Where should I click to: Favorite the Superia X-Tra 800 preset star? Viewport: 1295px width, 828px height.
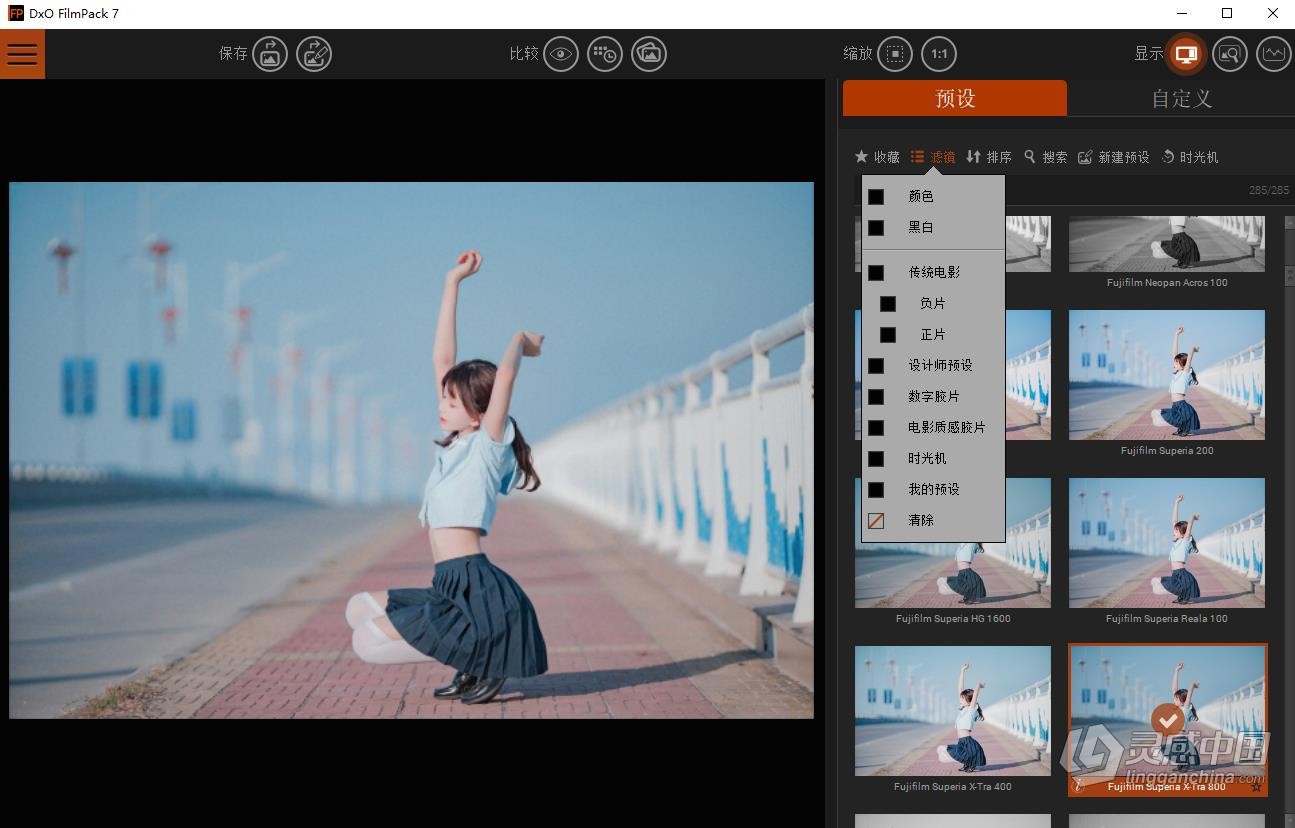(x=1256, y=787)
